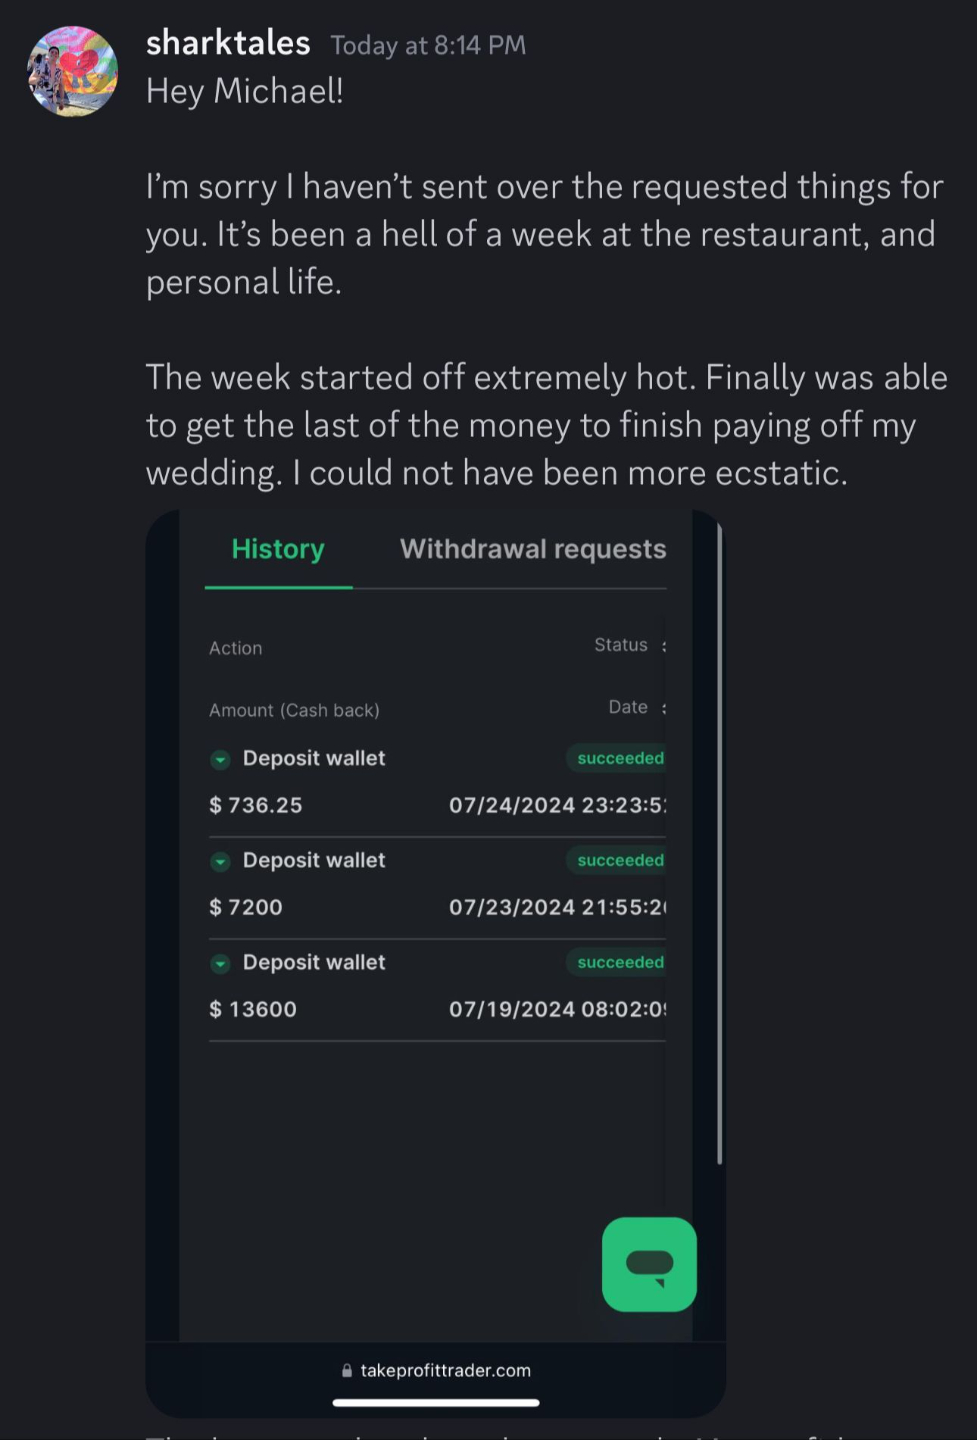Click the Action column header
The image size is (977, 1440).
click(x=236, y=649)
